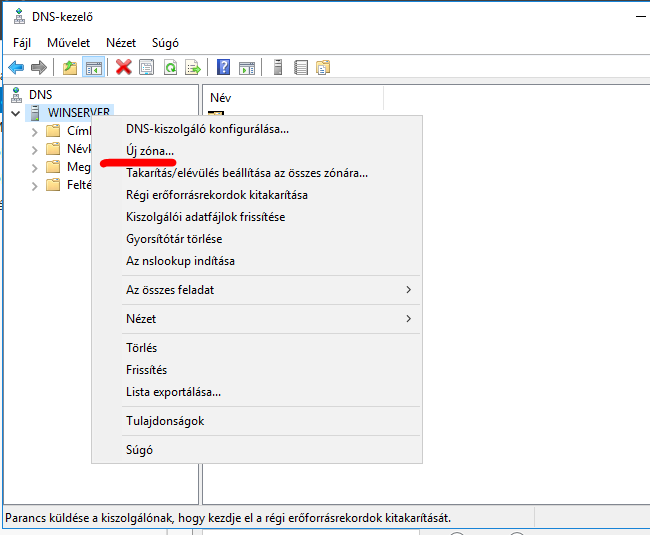Click the Properties toolbar icon
The height and width of the screenshot is (535, 650).
point(147,67)
